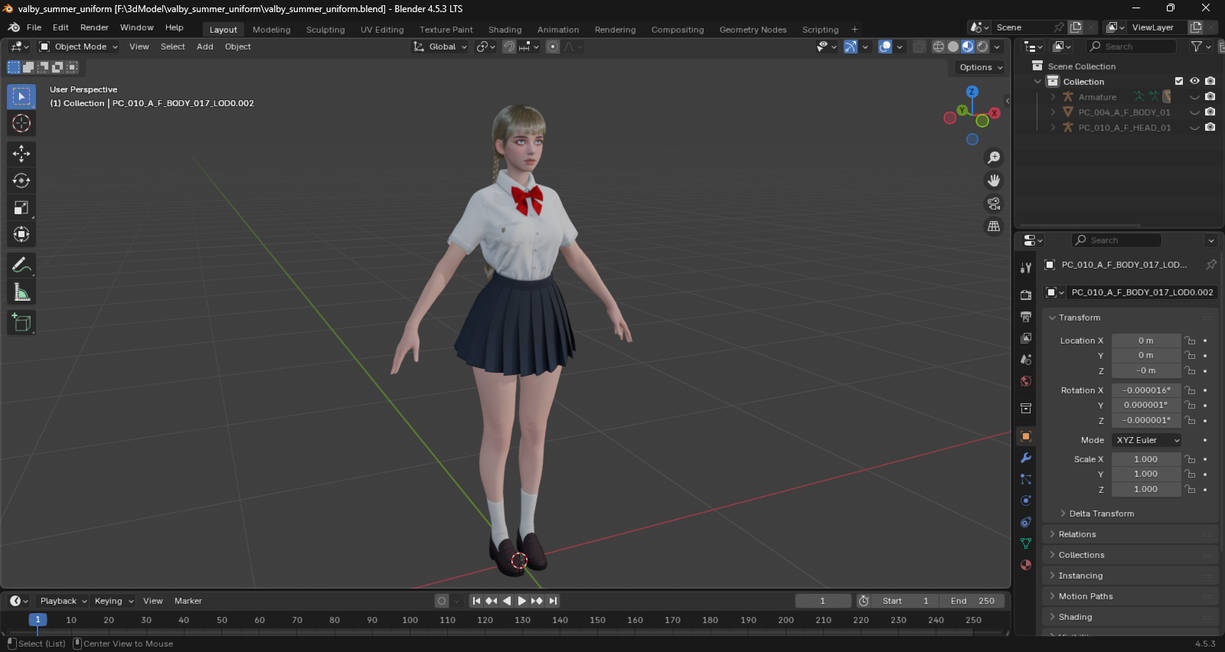The width and height of the screenshot is (1225, 652).
Task: Play animation forward button
Action: (521, 601)
